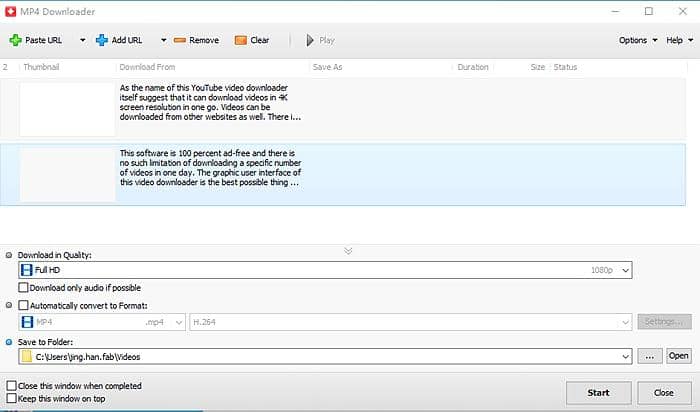Click the MP4 Downloader app icon
Screen dimensions: 700x412
10,12
